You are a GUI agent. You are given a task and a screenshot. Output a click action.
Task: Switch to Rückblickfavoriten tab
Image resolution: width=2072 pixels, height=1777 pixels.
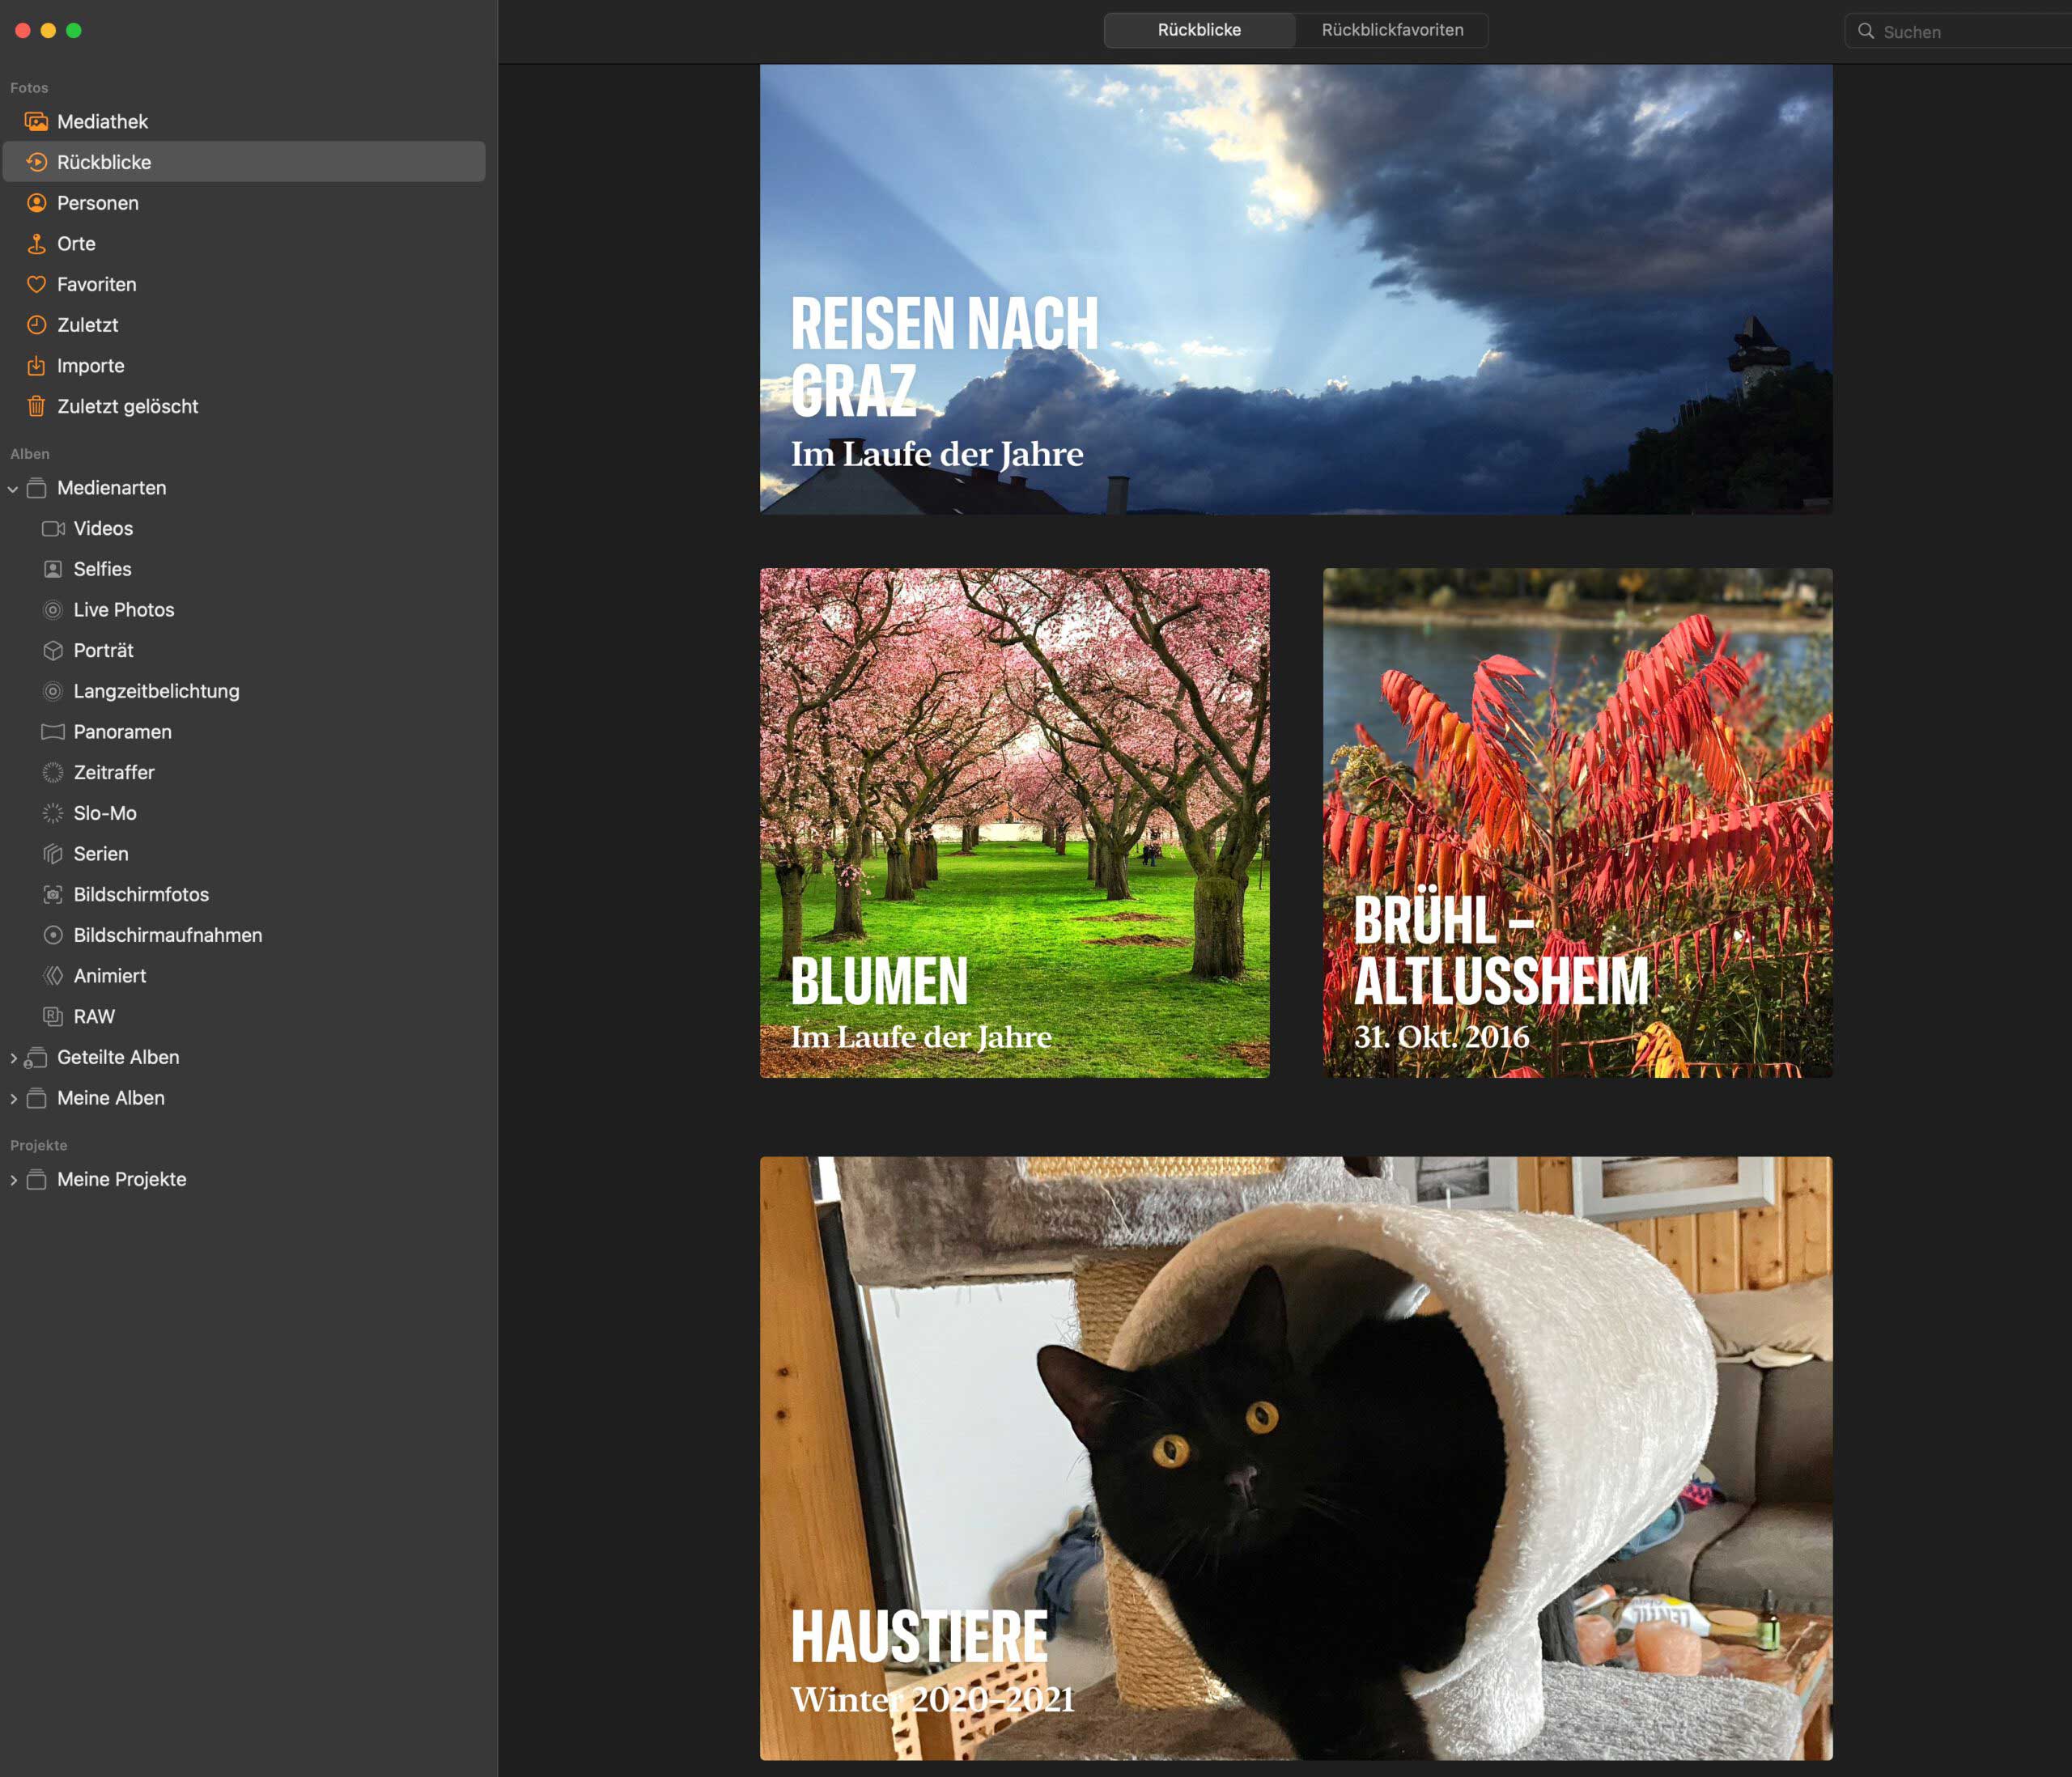pyautogui.click(x=1392, y=30)
